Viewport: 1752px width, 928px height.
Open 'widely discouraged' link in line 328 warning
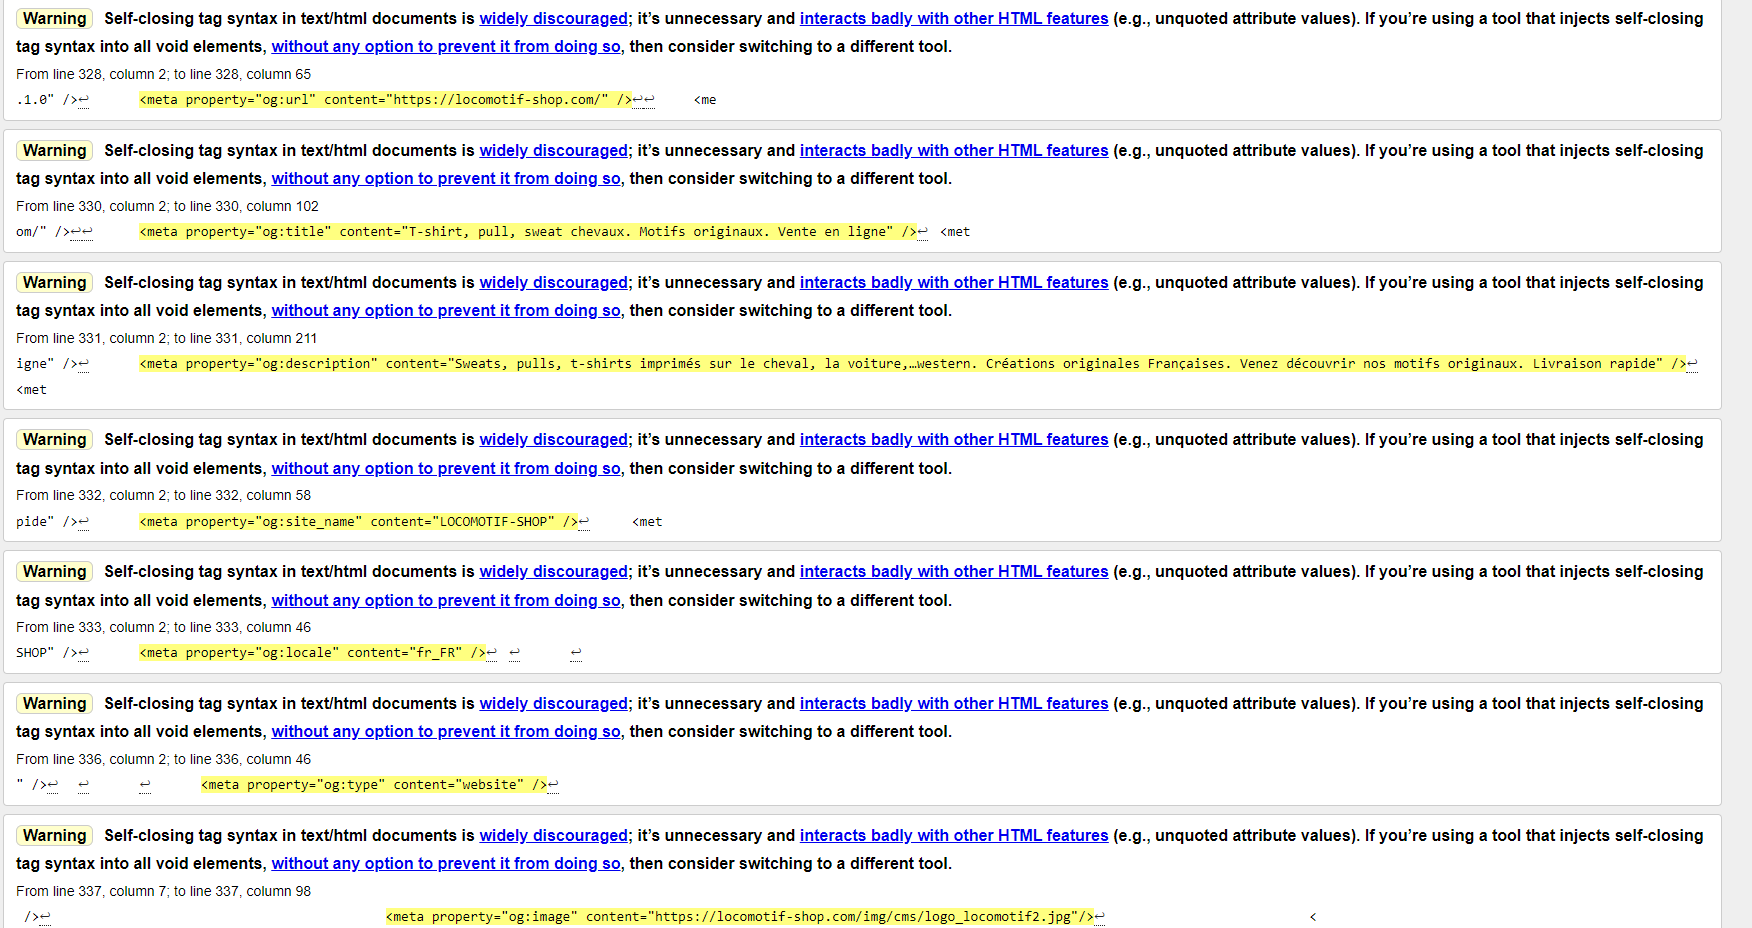click(x=554, y=19)
